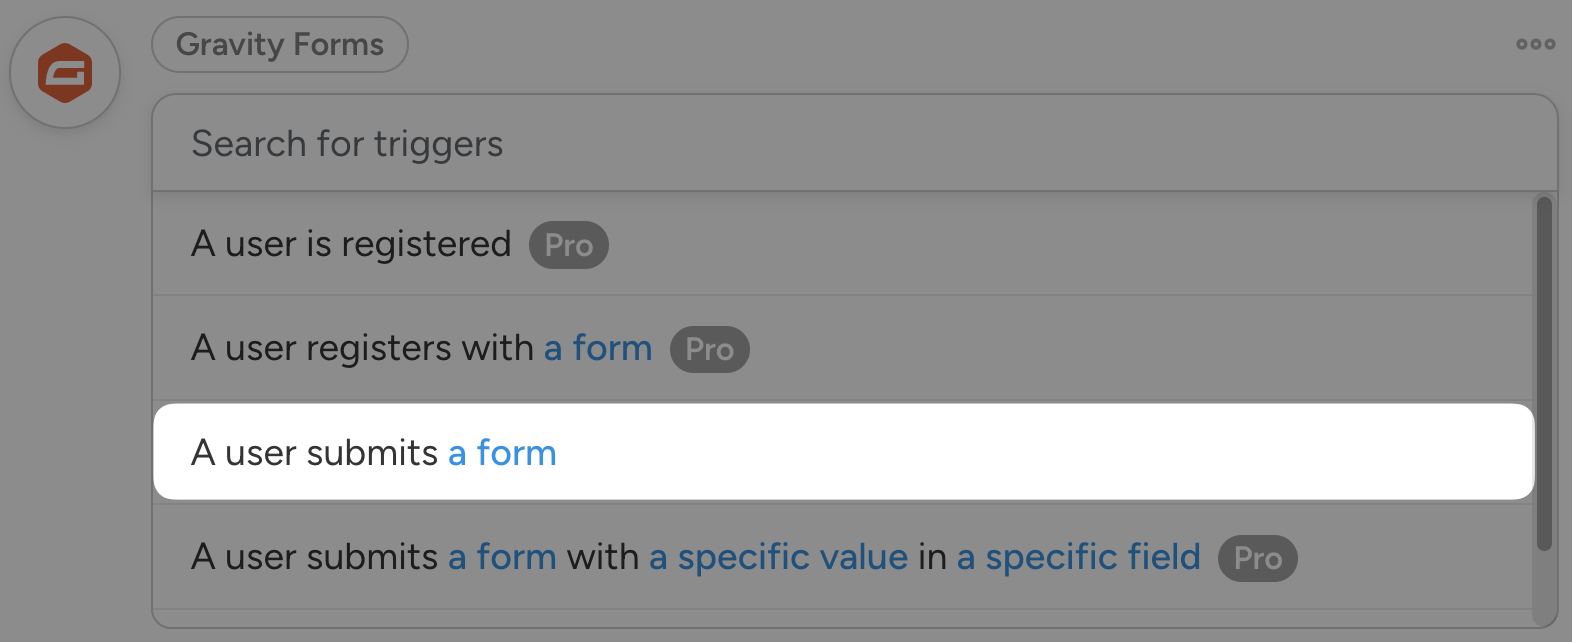The image size is (1572, 642).
Task: Click the trigger list scrollbar thumb
Action: pyautogui.click(x=1544, y=372)
